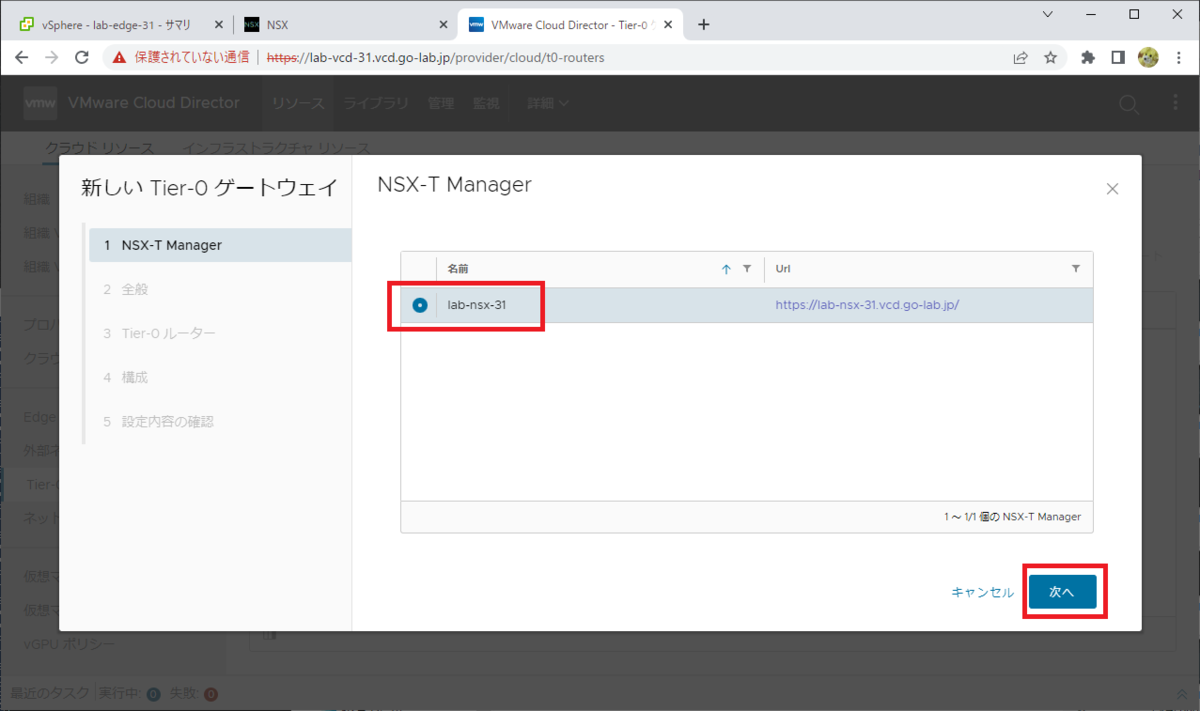The image size is (1200, 711).
Task: Open a new browser tab
Action: pyautogui.click(x=704, y=25)
